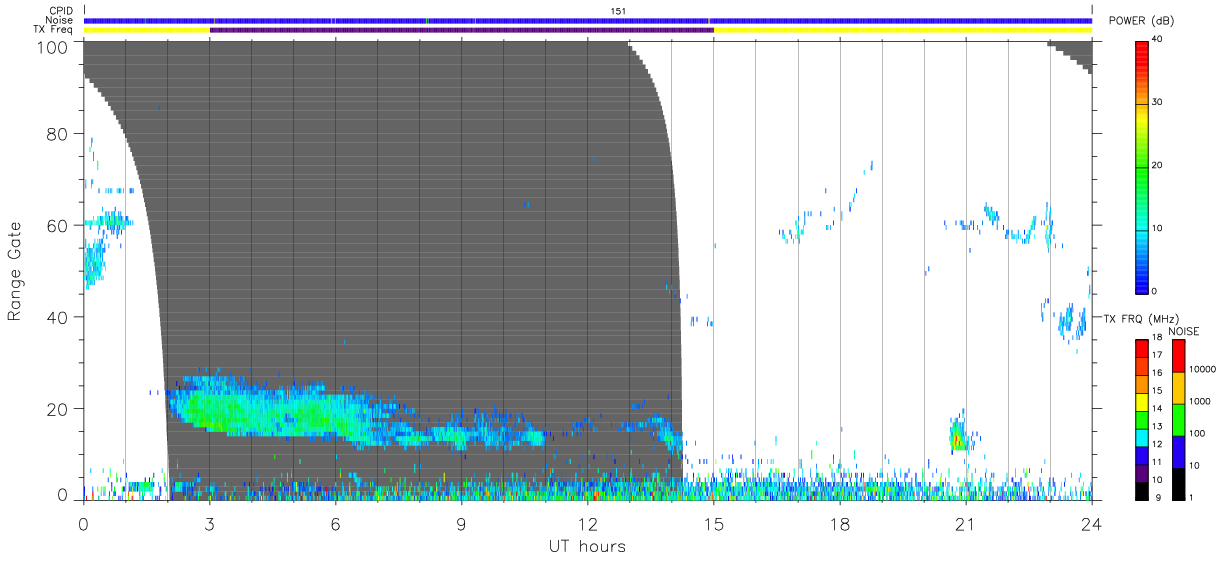This screenshot has width=1228, height=567.
Task: Click the 9 tick on UT hours axis
Action: (x=461, y=523)
